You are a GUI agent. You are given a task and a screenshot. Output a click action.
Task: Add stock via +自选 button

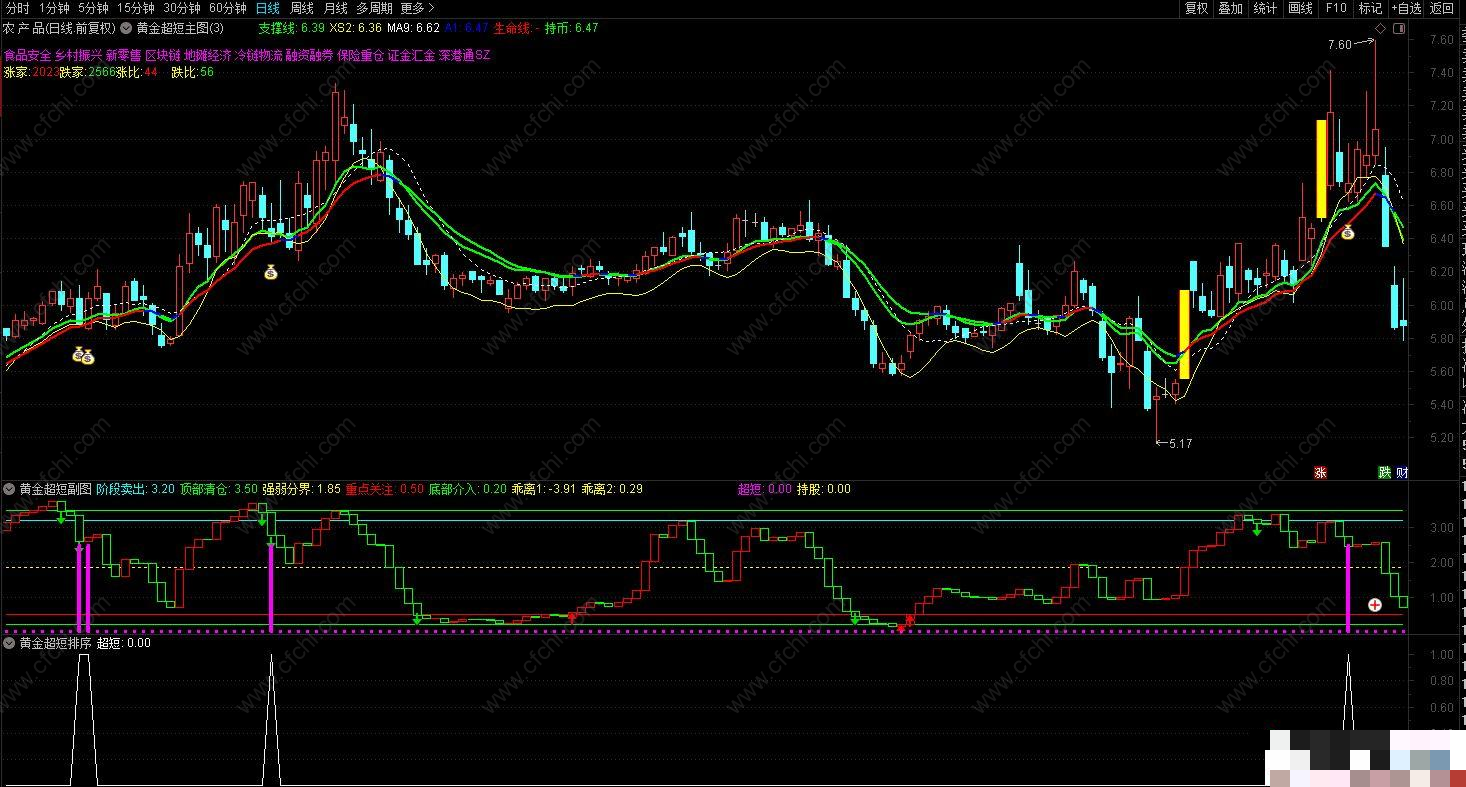1406,8
